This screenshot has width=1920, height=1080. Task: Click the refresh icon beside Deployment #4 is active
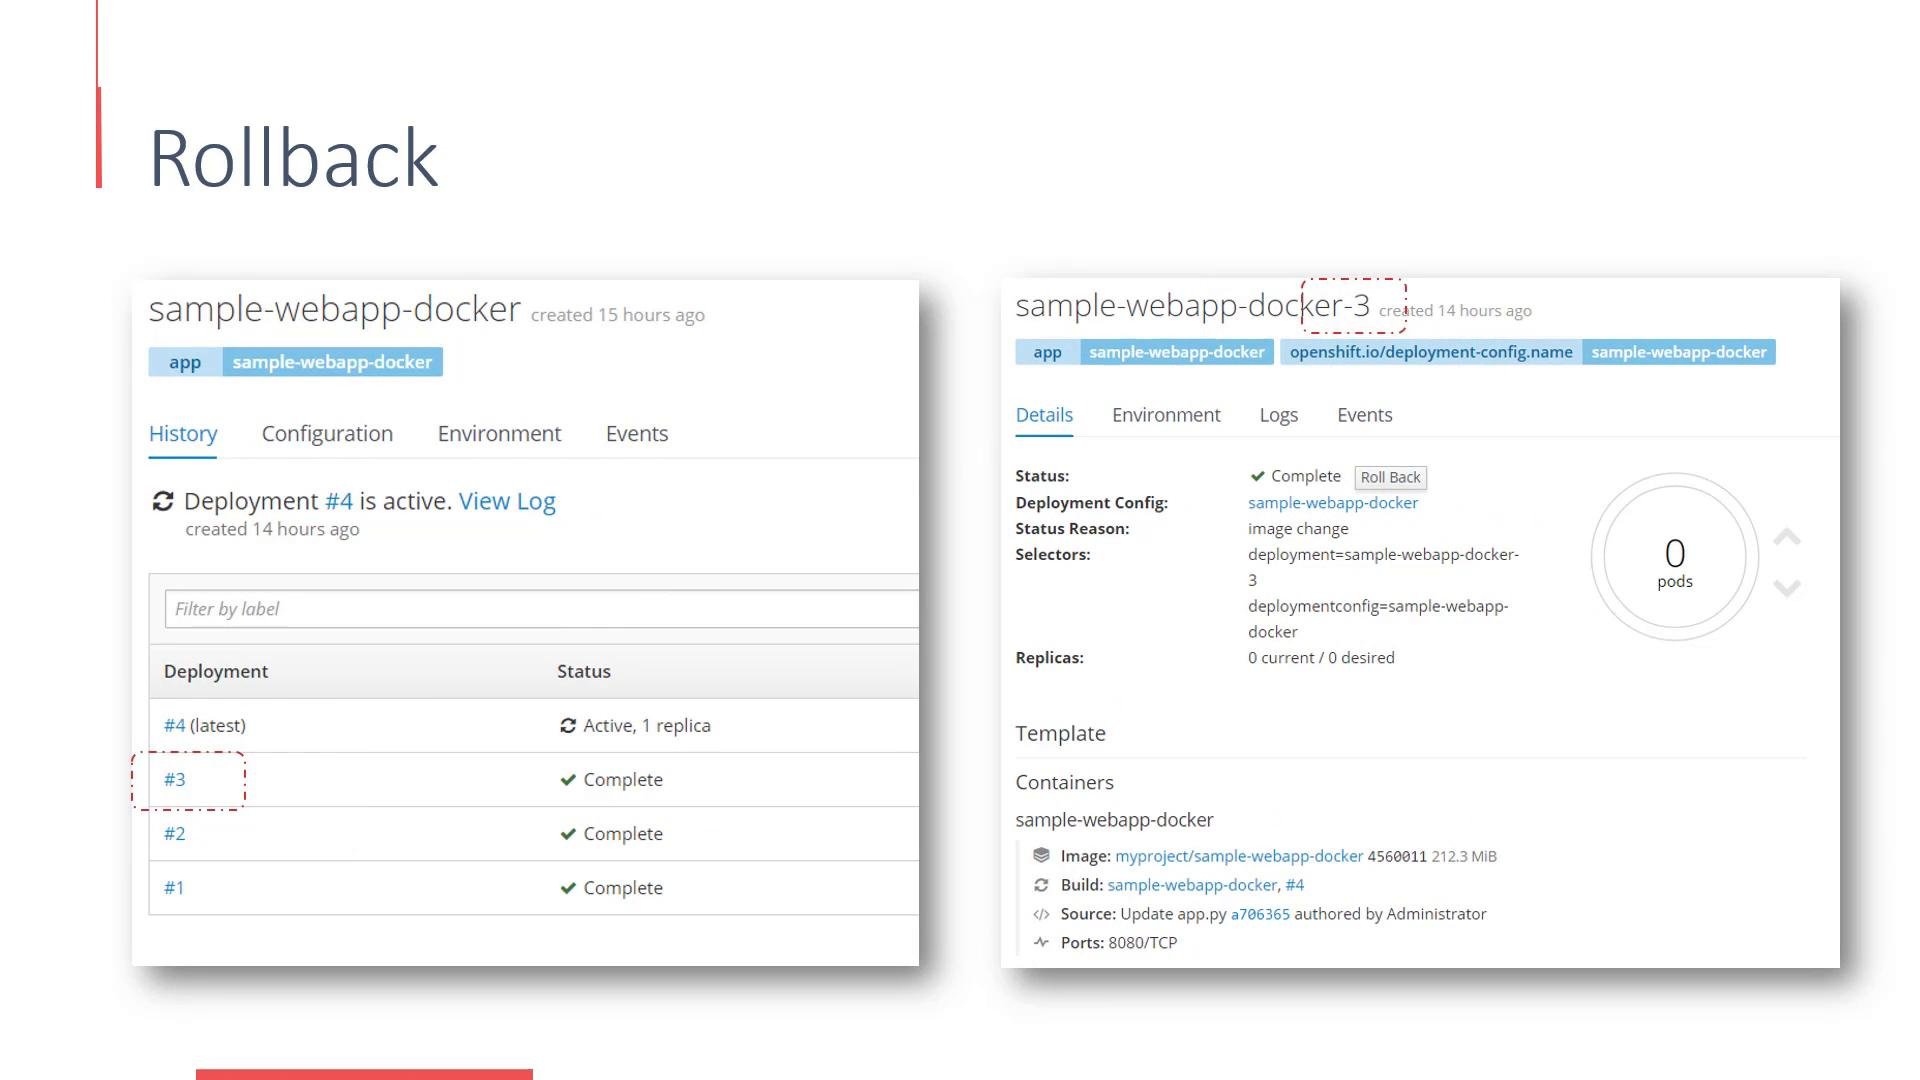point(163,501)
